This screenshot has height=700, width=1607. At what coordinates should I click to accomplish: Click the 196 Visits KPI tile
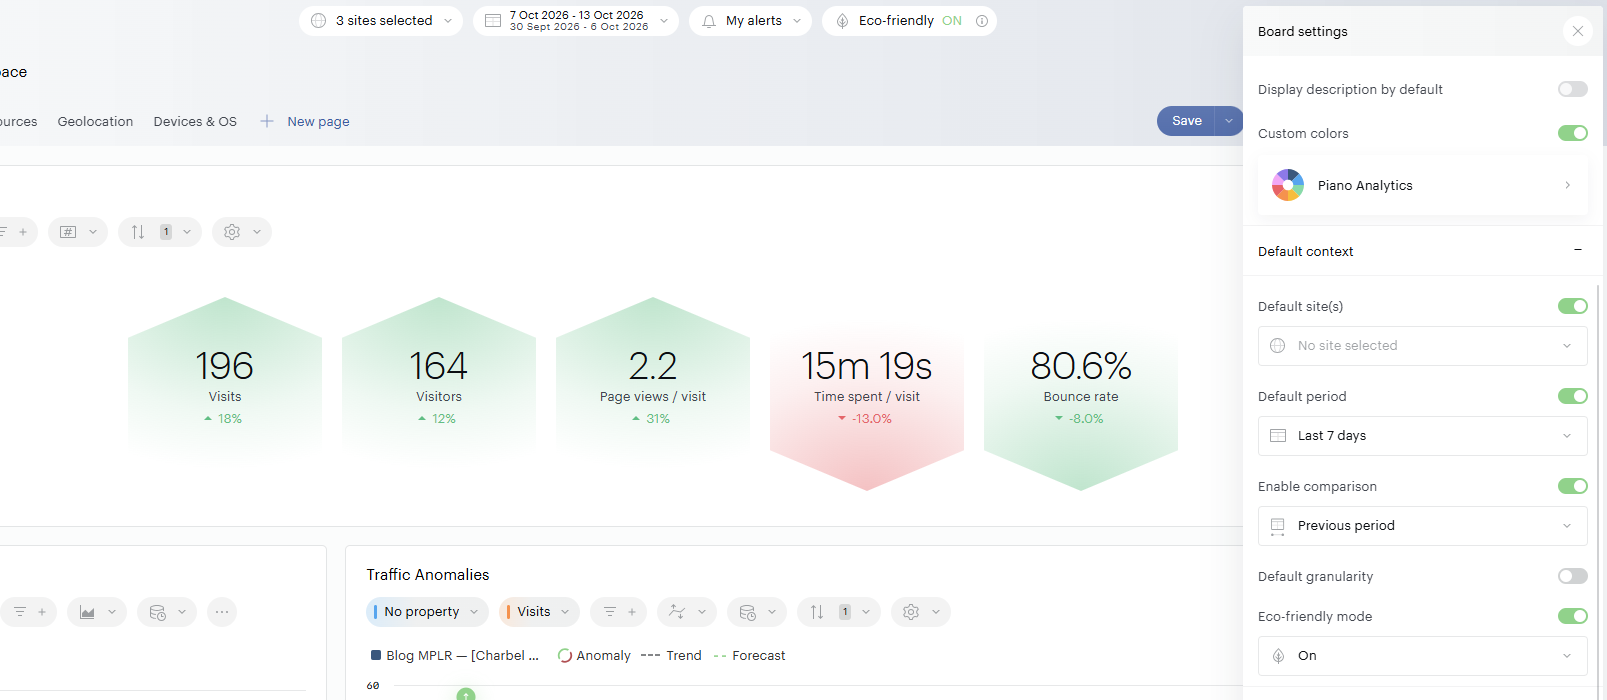(225, 380)
